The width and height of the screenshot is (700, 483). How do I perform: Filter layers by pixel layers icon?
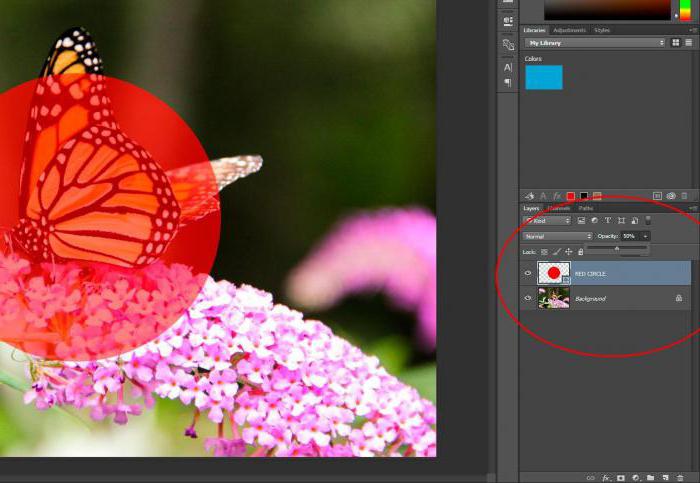pos(581,221)
